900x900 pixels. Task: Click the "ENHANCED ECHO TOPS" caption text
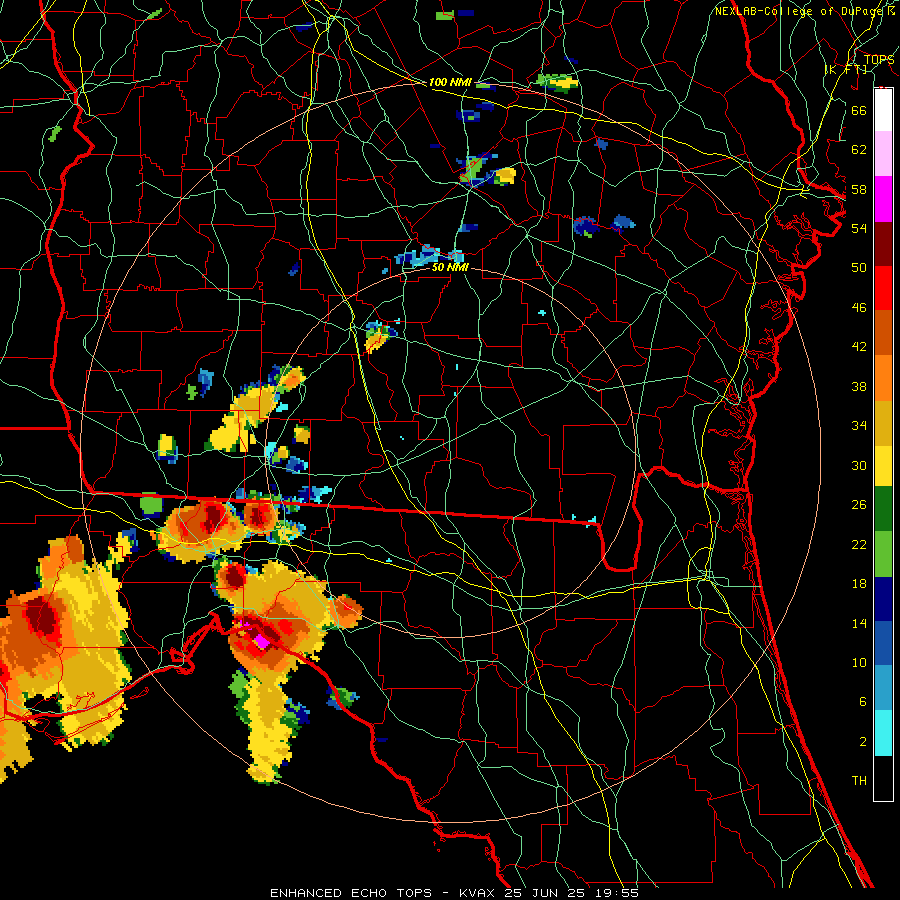tap(351, 893)
